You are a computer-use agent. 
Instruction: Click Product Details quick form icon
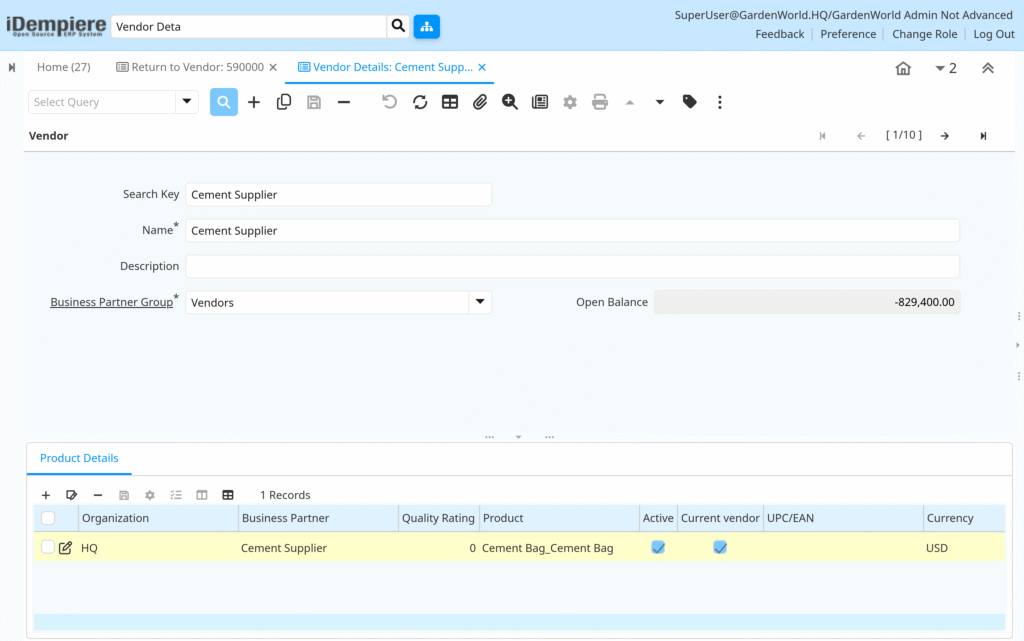click(176, 495)
